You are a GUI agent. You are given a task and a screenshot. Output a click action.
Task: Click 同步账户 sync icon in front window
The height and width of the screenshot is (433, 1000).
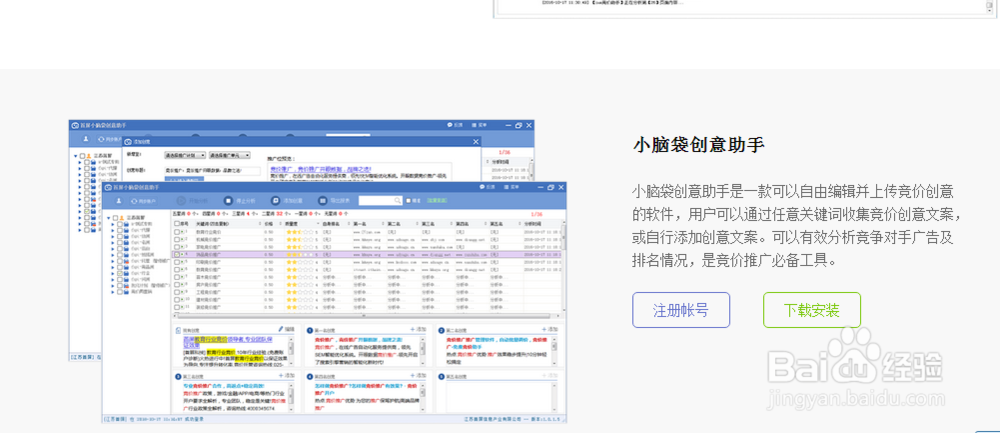coord(135,201)
